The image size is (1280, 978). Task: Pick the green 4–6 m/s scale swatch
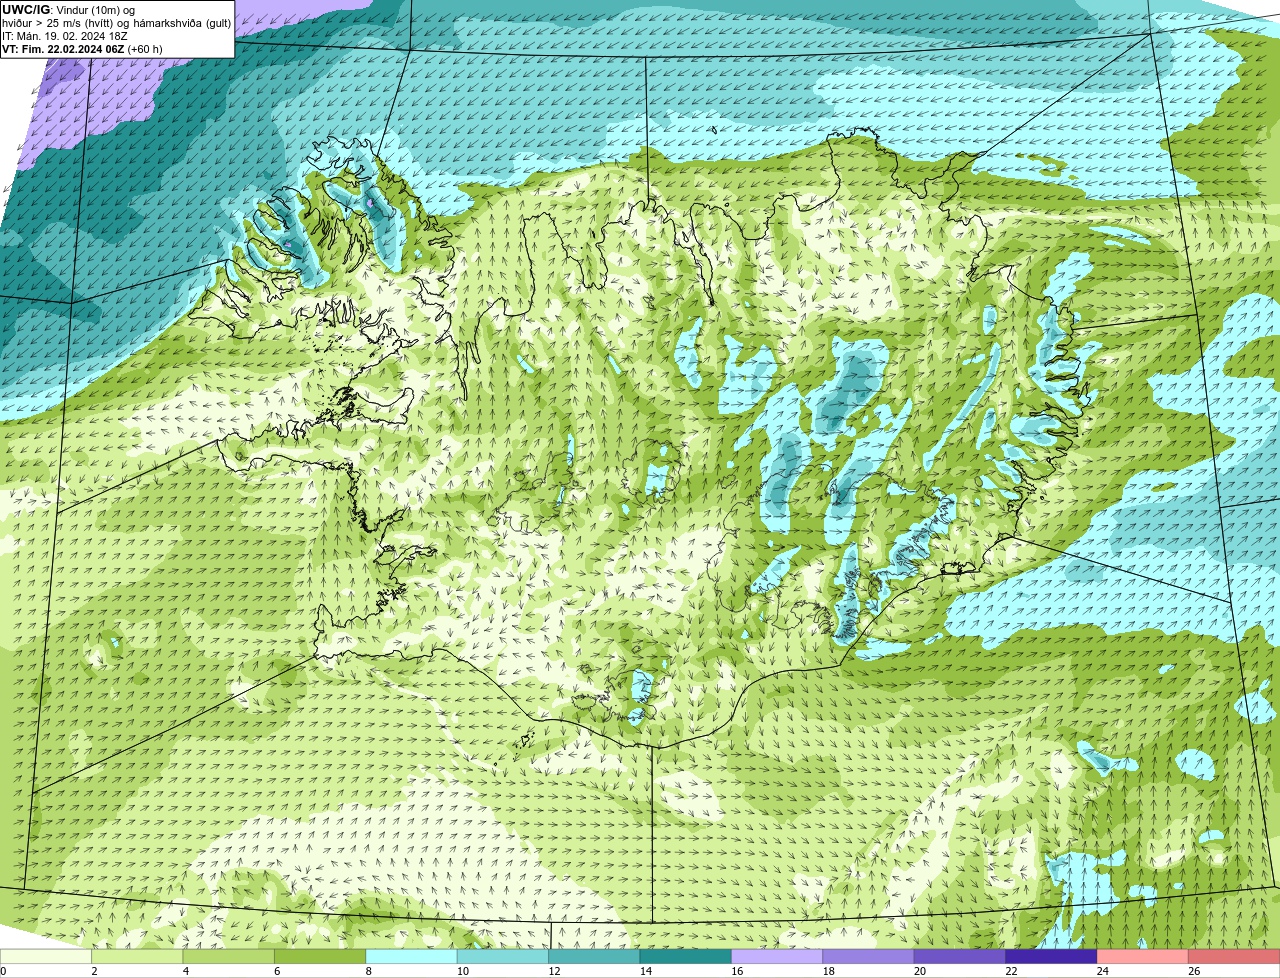pyautogui.click(x=229, y=957)
